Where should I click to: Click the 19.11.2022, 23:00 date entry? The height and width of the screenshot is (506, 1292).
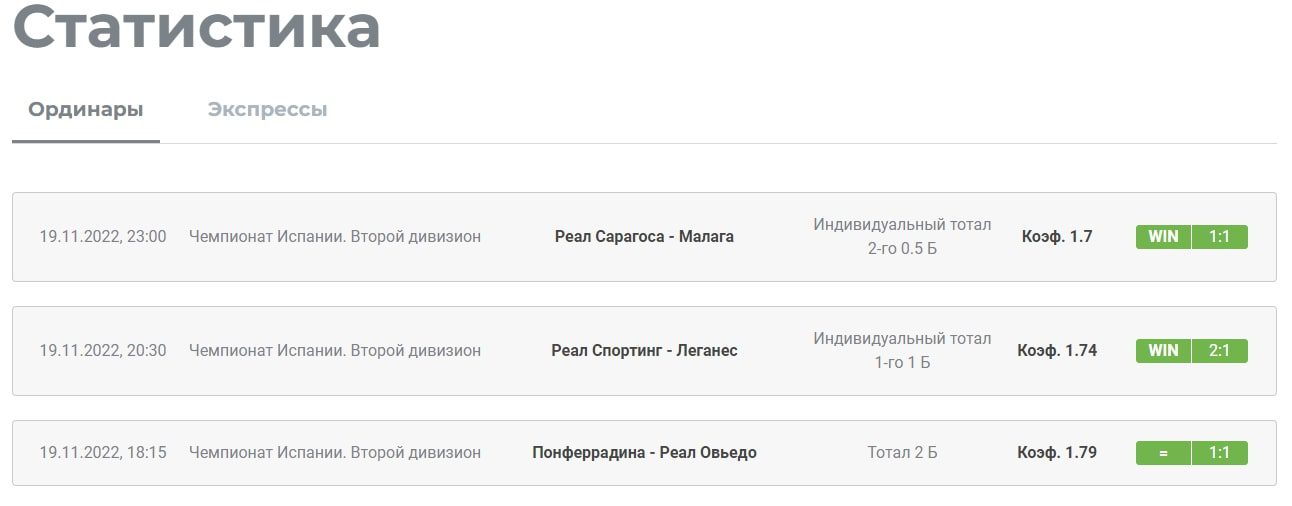pos(103,237)
